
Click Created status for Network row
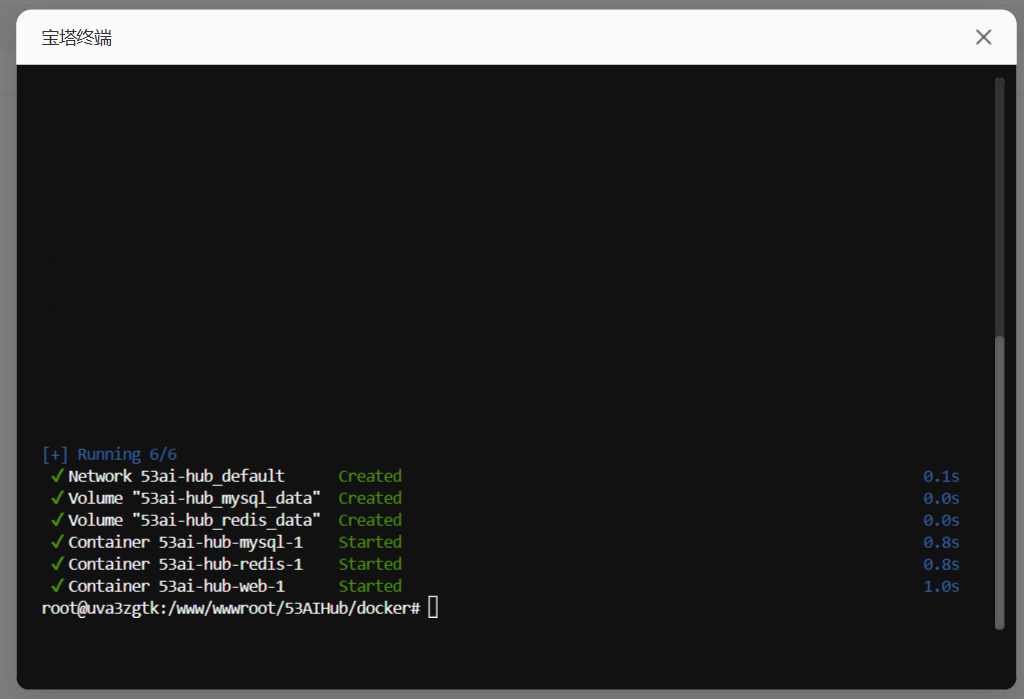pyautogui.click(x=370, y=476)
